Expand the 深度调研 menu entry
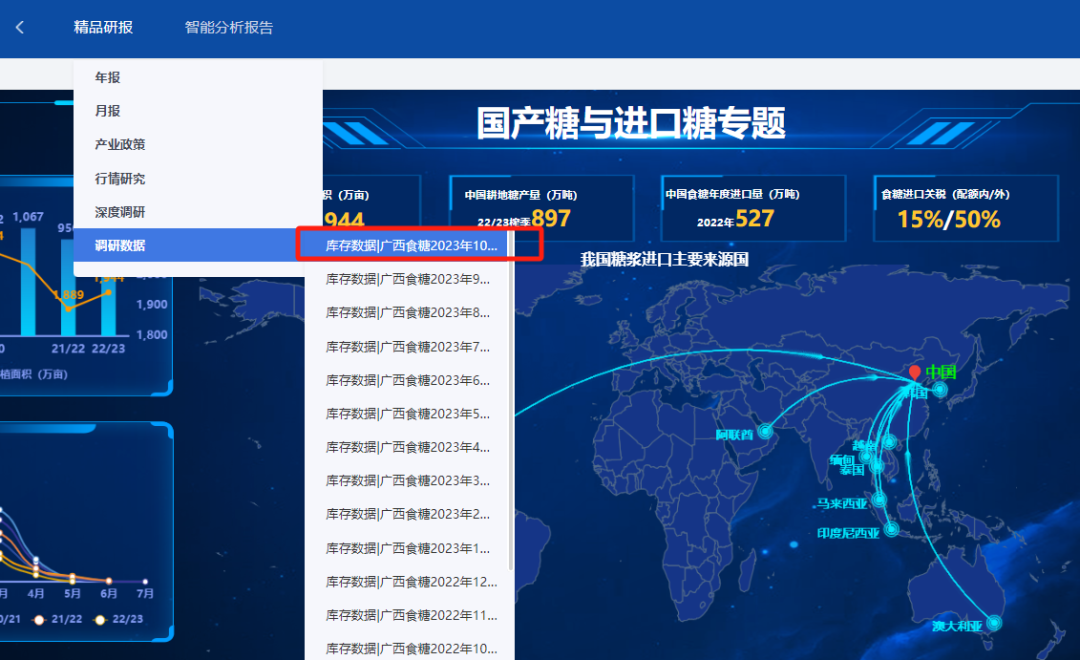The width and height of the screenshot is (1080, 660). coord(120,212)
